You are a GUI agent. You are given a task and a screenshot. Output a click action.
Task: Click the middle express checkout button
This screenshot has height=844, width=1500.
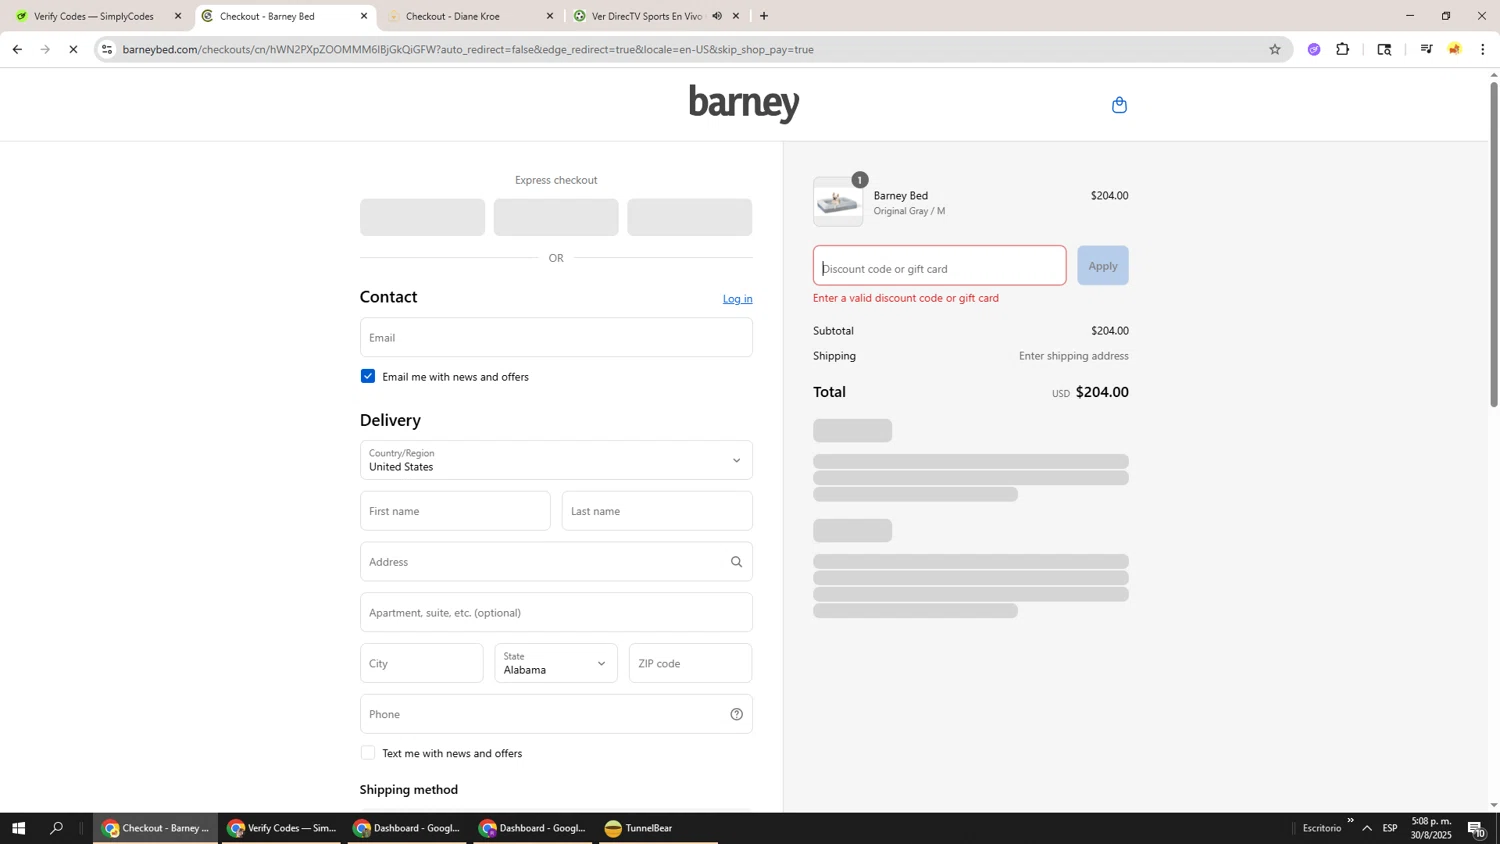pos(556,217)
